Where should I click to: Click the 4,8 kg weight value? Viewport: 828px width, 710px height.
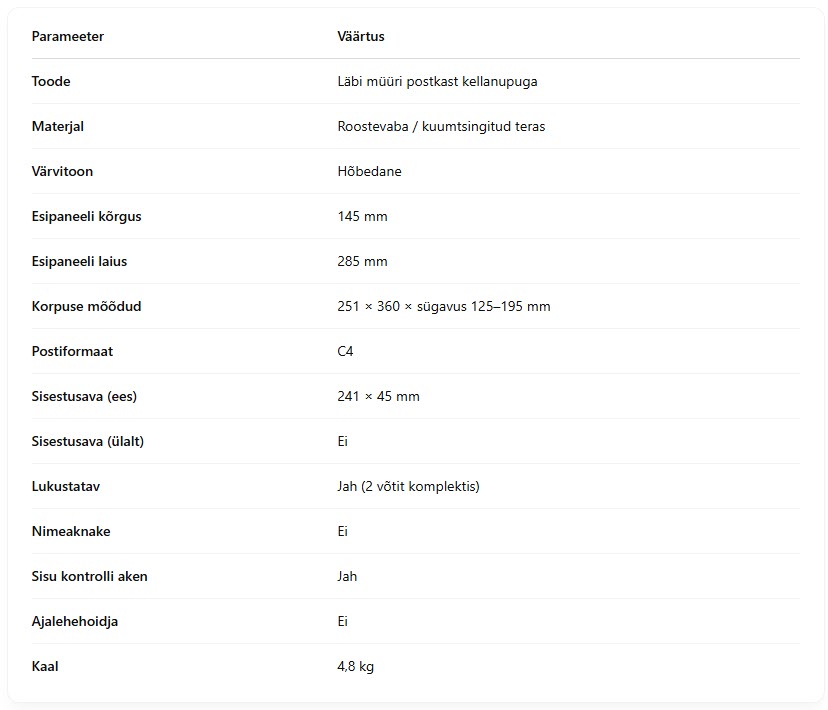[355, 666]
